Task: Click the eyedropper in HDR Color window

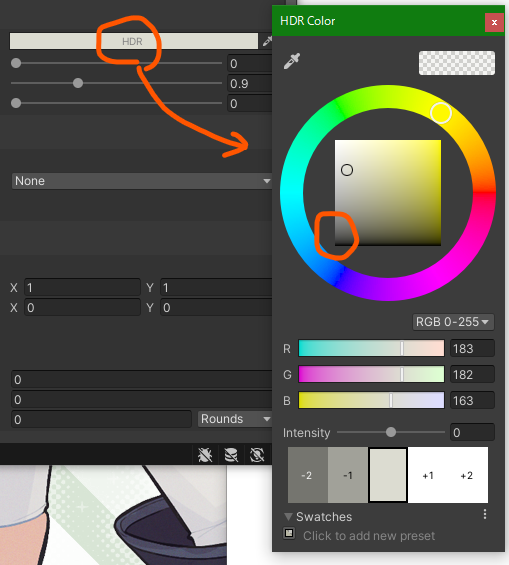Action: pos(292,61)
